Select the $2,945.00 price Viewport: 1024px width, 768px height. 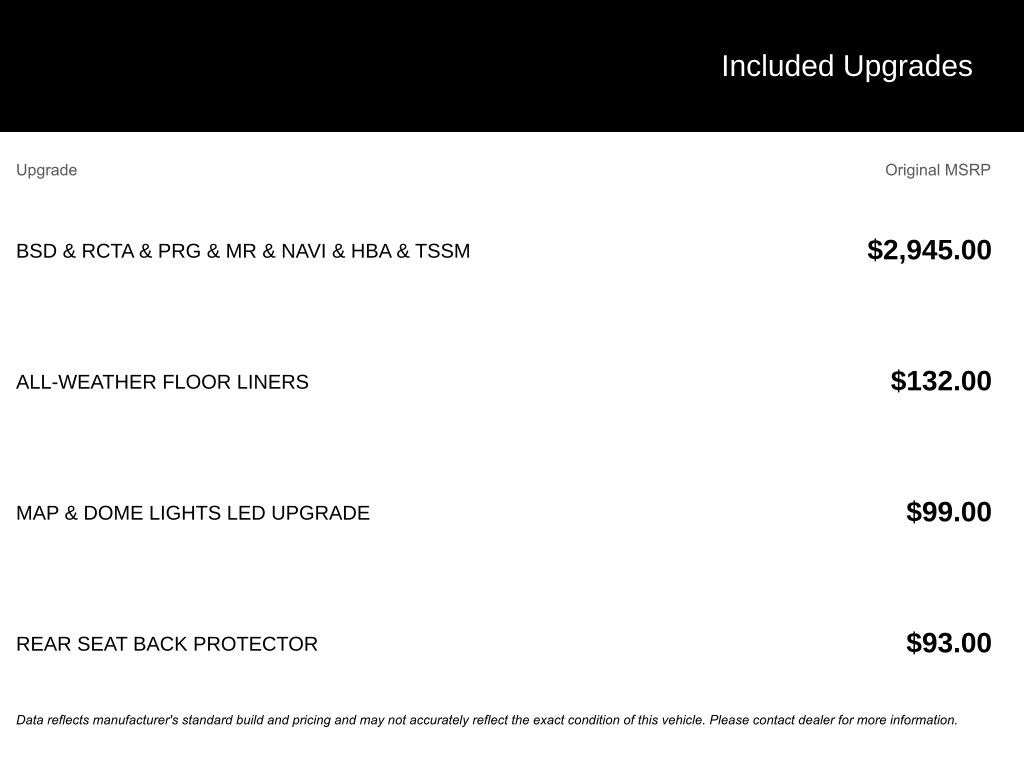(x=929, y=250)
